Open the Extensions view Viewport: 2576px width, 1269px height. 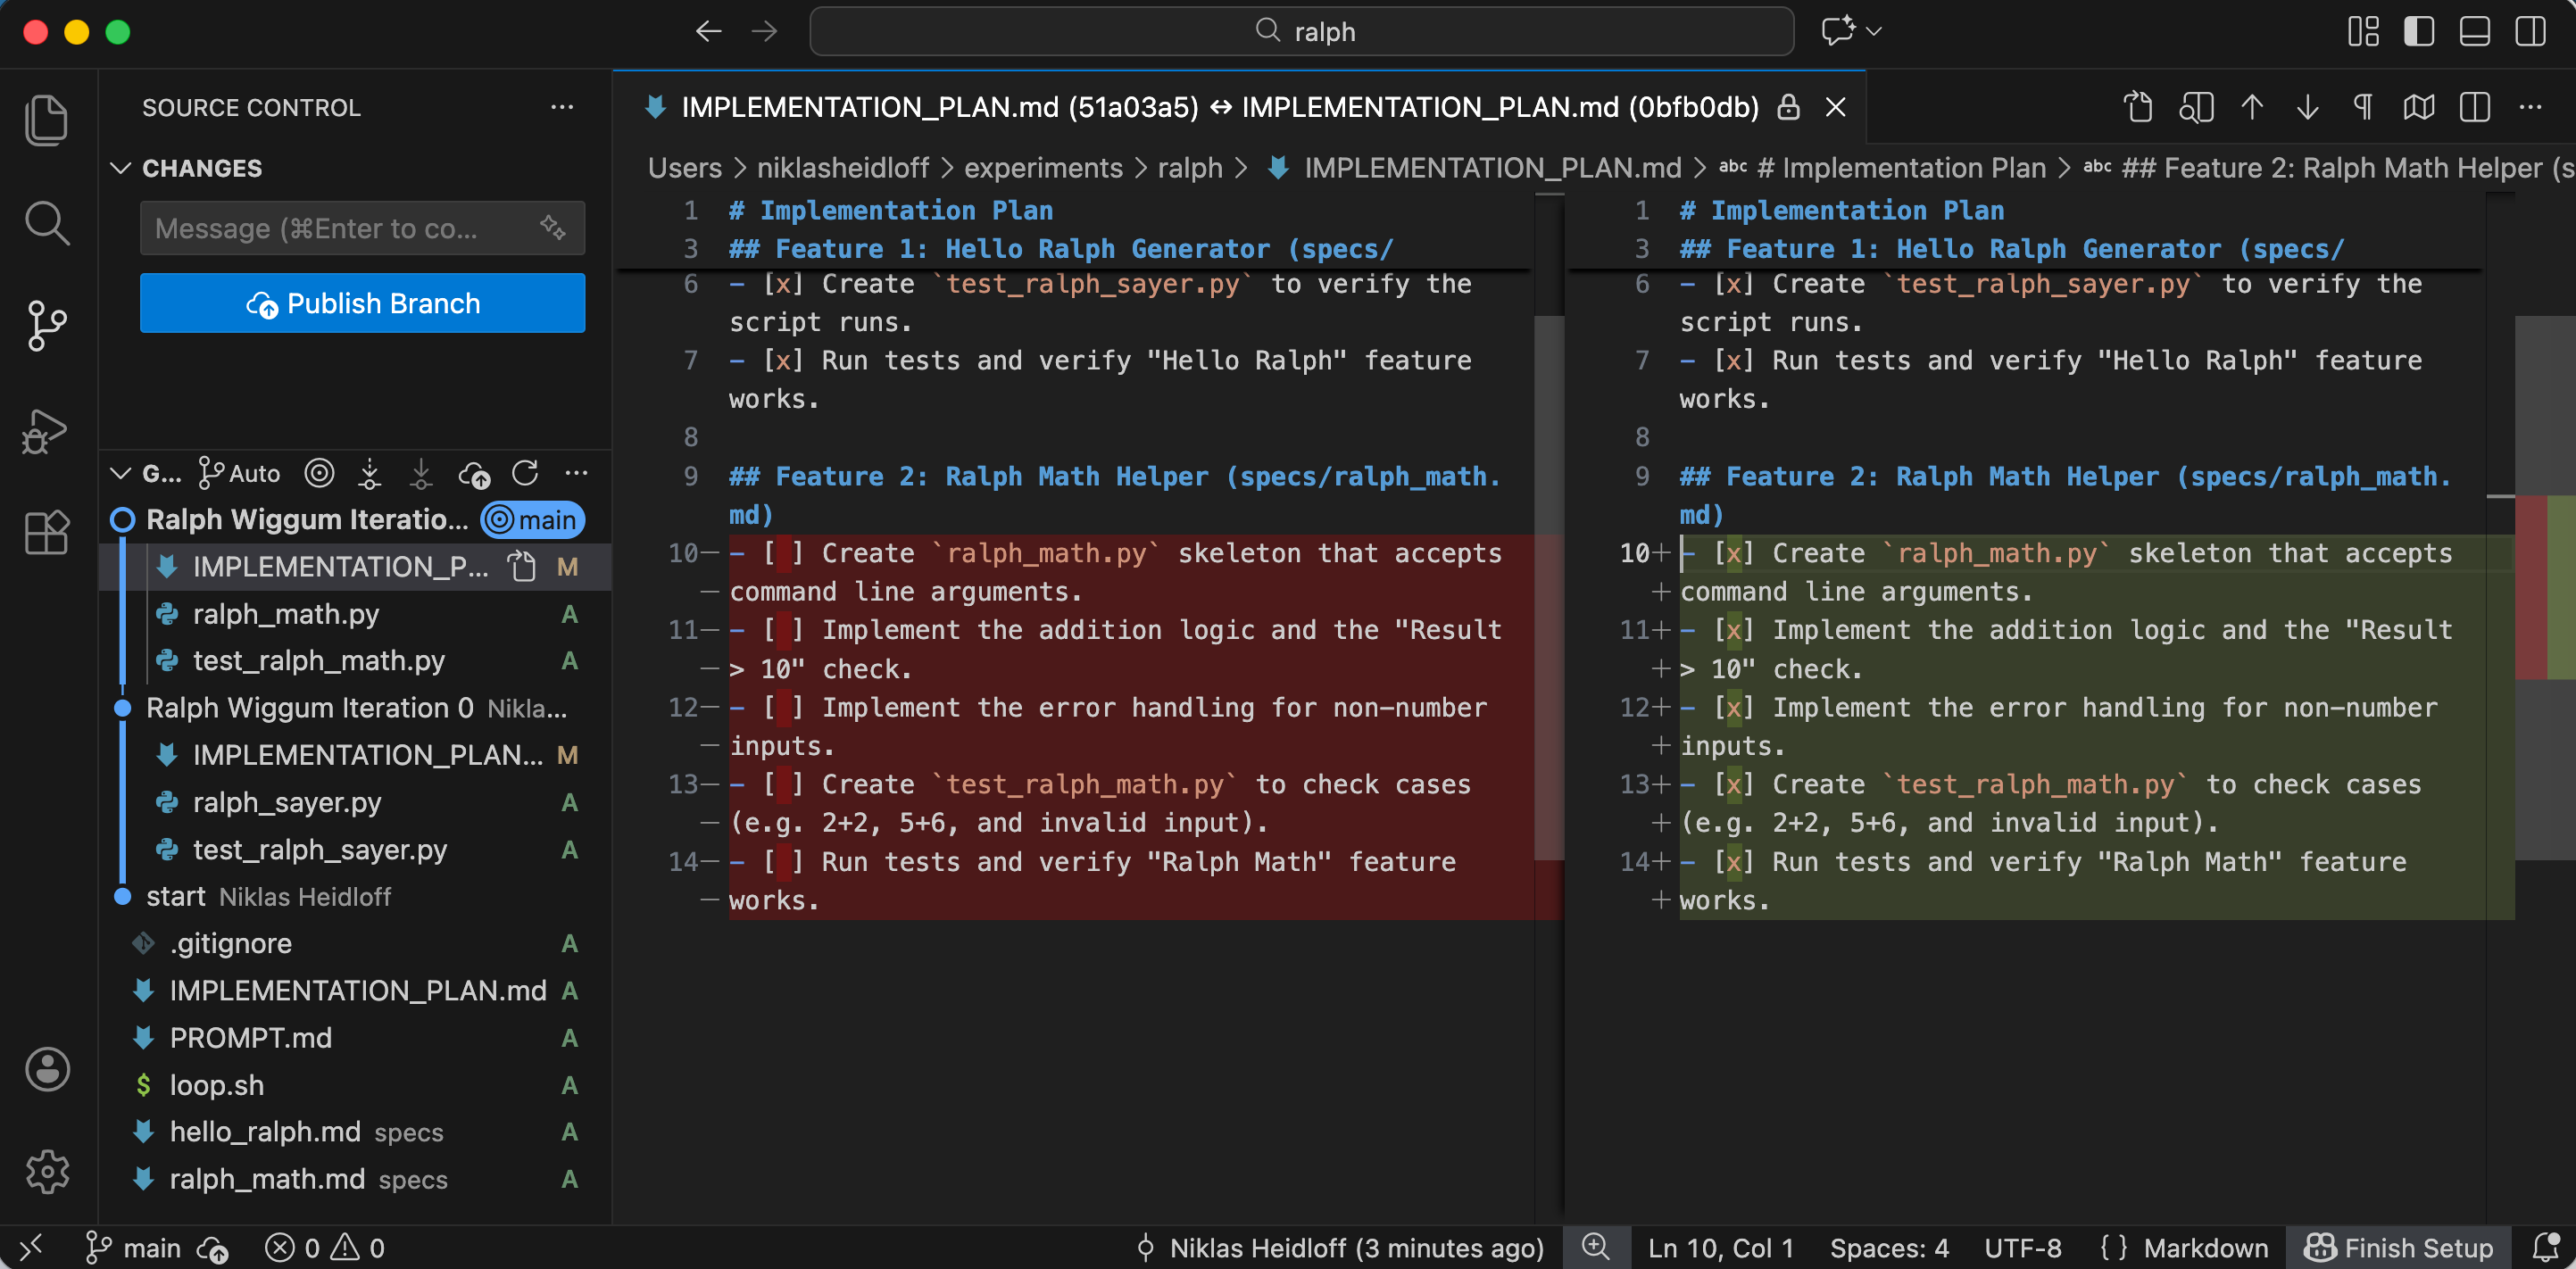tap(46, 532)
